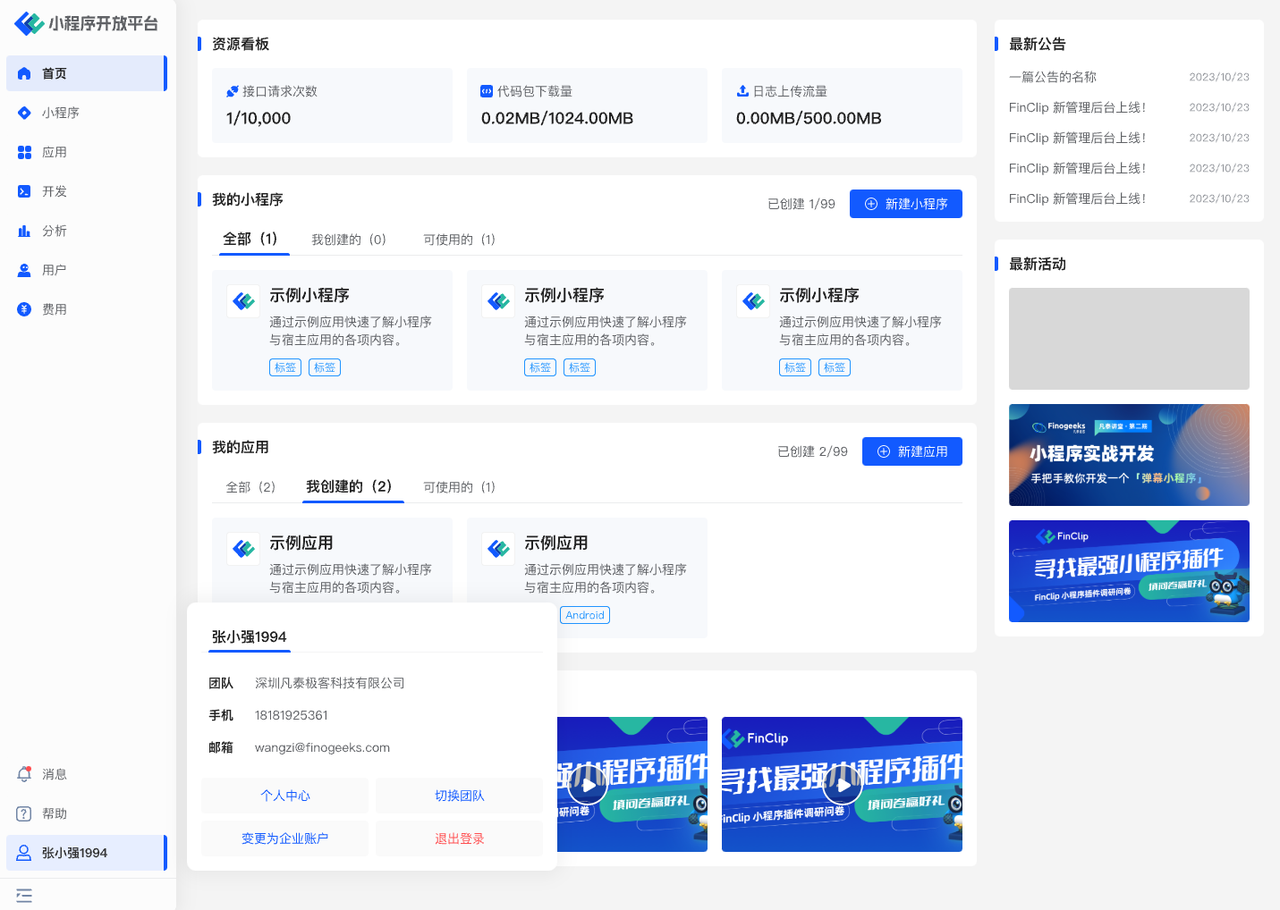Screen dimensions: 1280x910
Task: Show the 全部 (2) tab in 我的应用
Action: (x=250, y=487)
